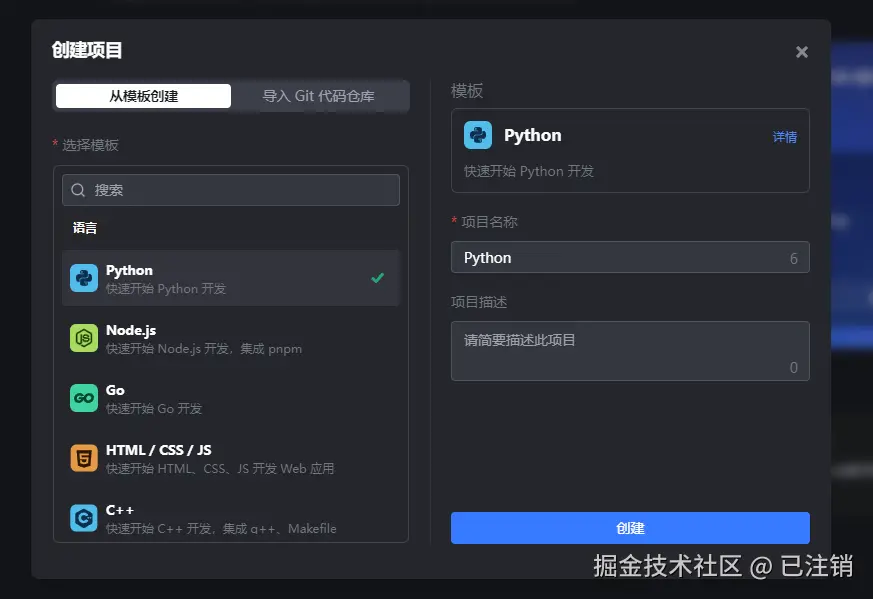Click description 快速开始 HTML、CSS、JS 开发 Web 应用

220,469
